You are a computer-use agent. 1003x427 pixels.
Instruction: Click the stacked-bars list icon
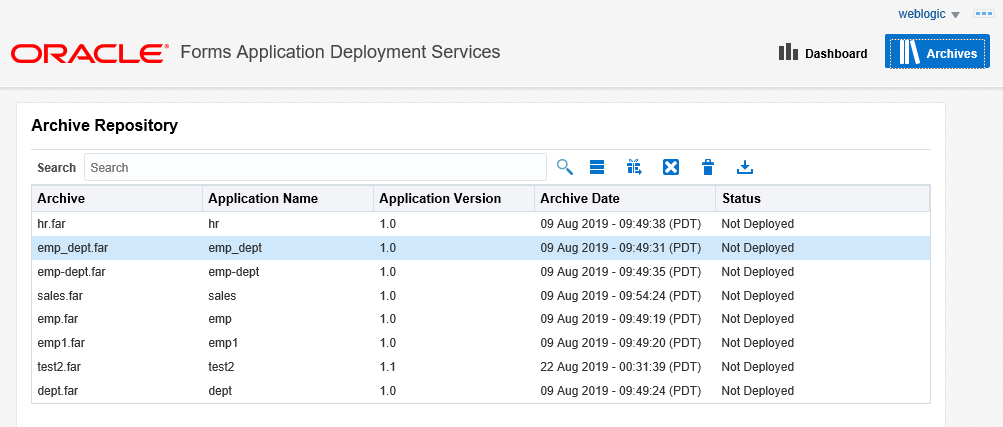click(597, 167)
